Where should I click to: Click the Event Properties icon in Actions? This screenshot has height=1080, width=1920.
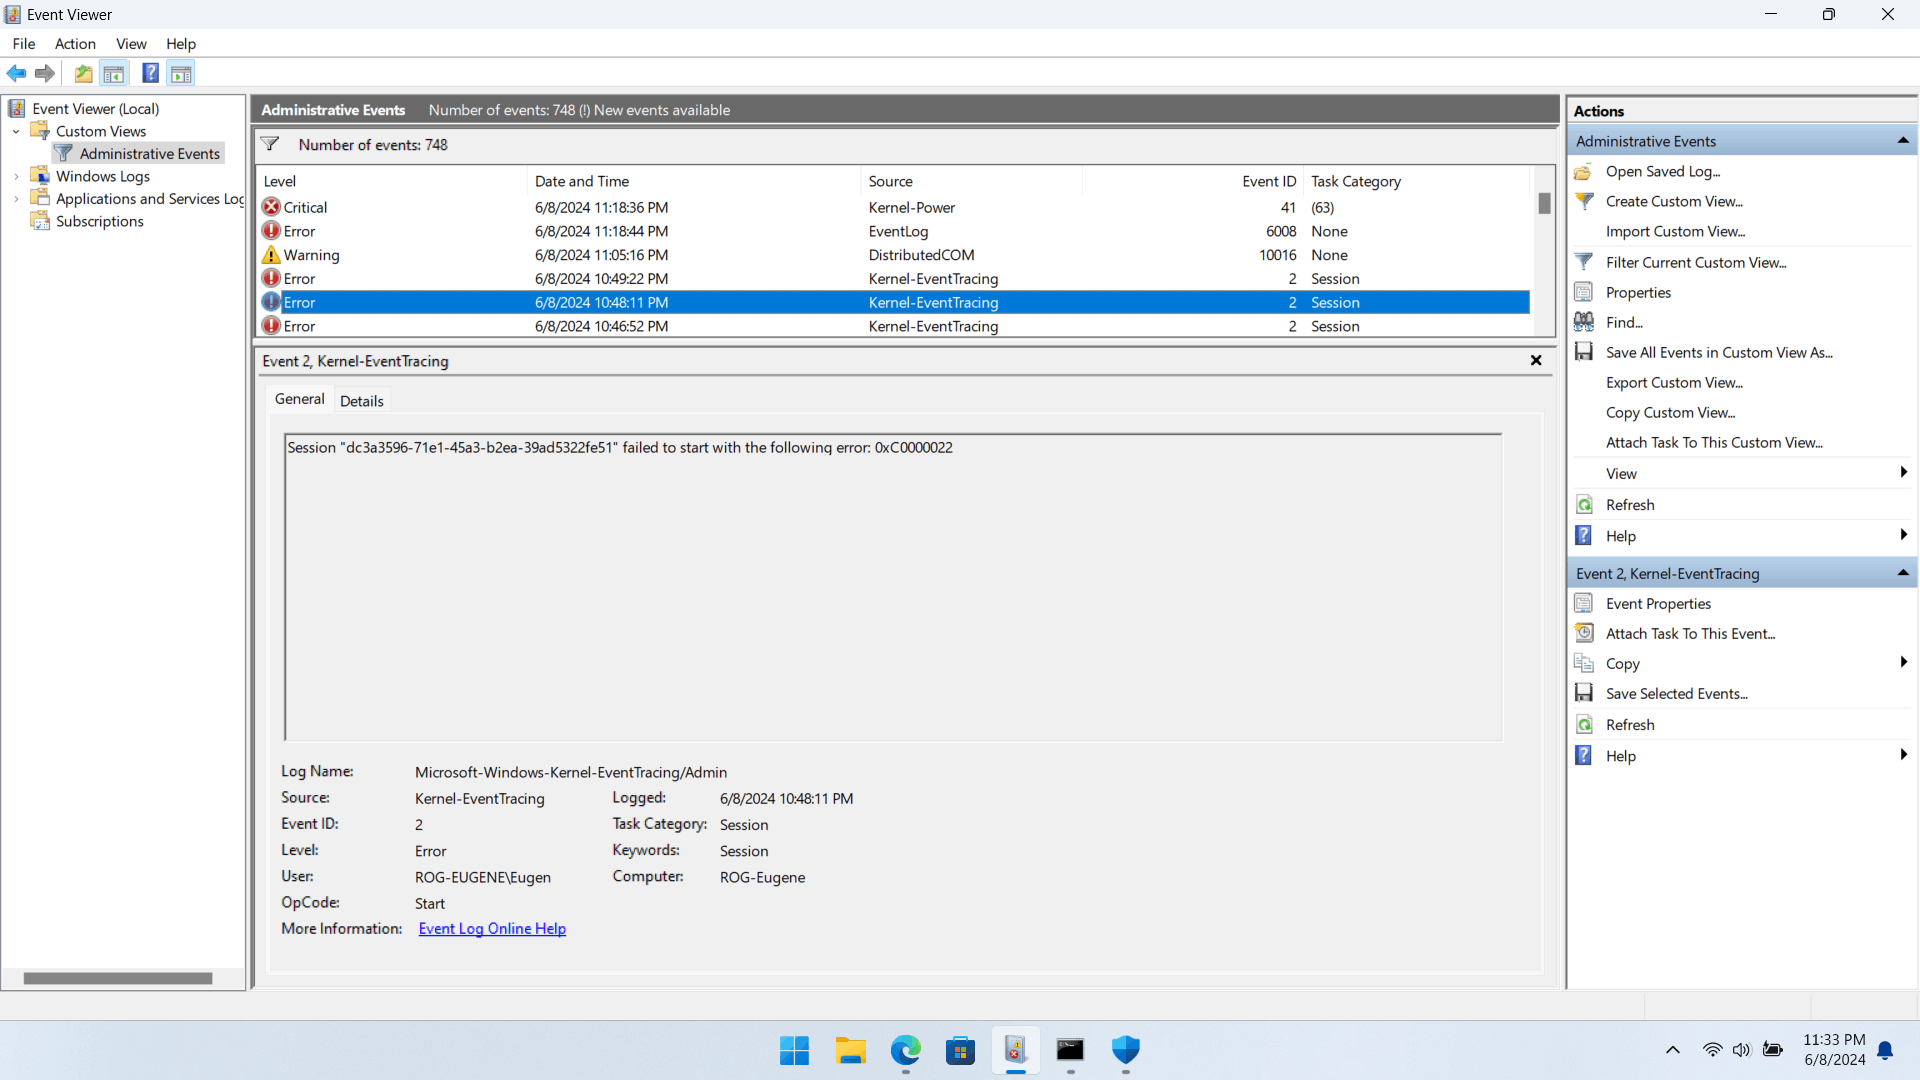point(1584,603)
